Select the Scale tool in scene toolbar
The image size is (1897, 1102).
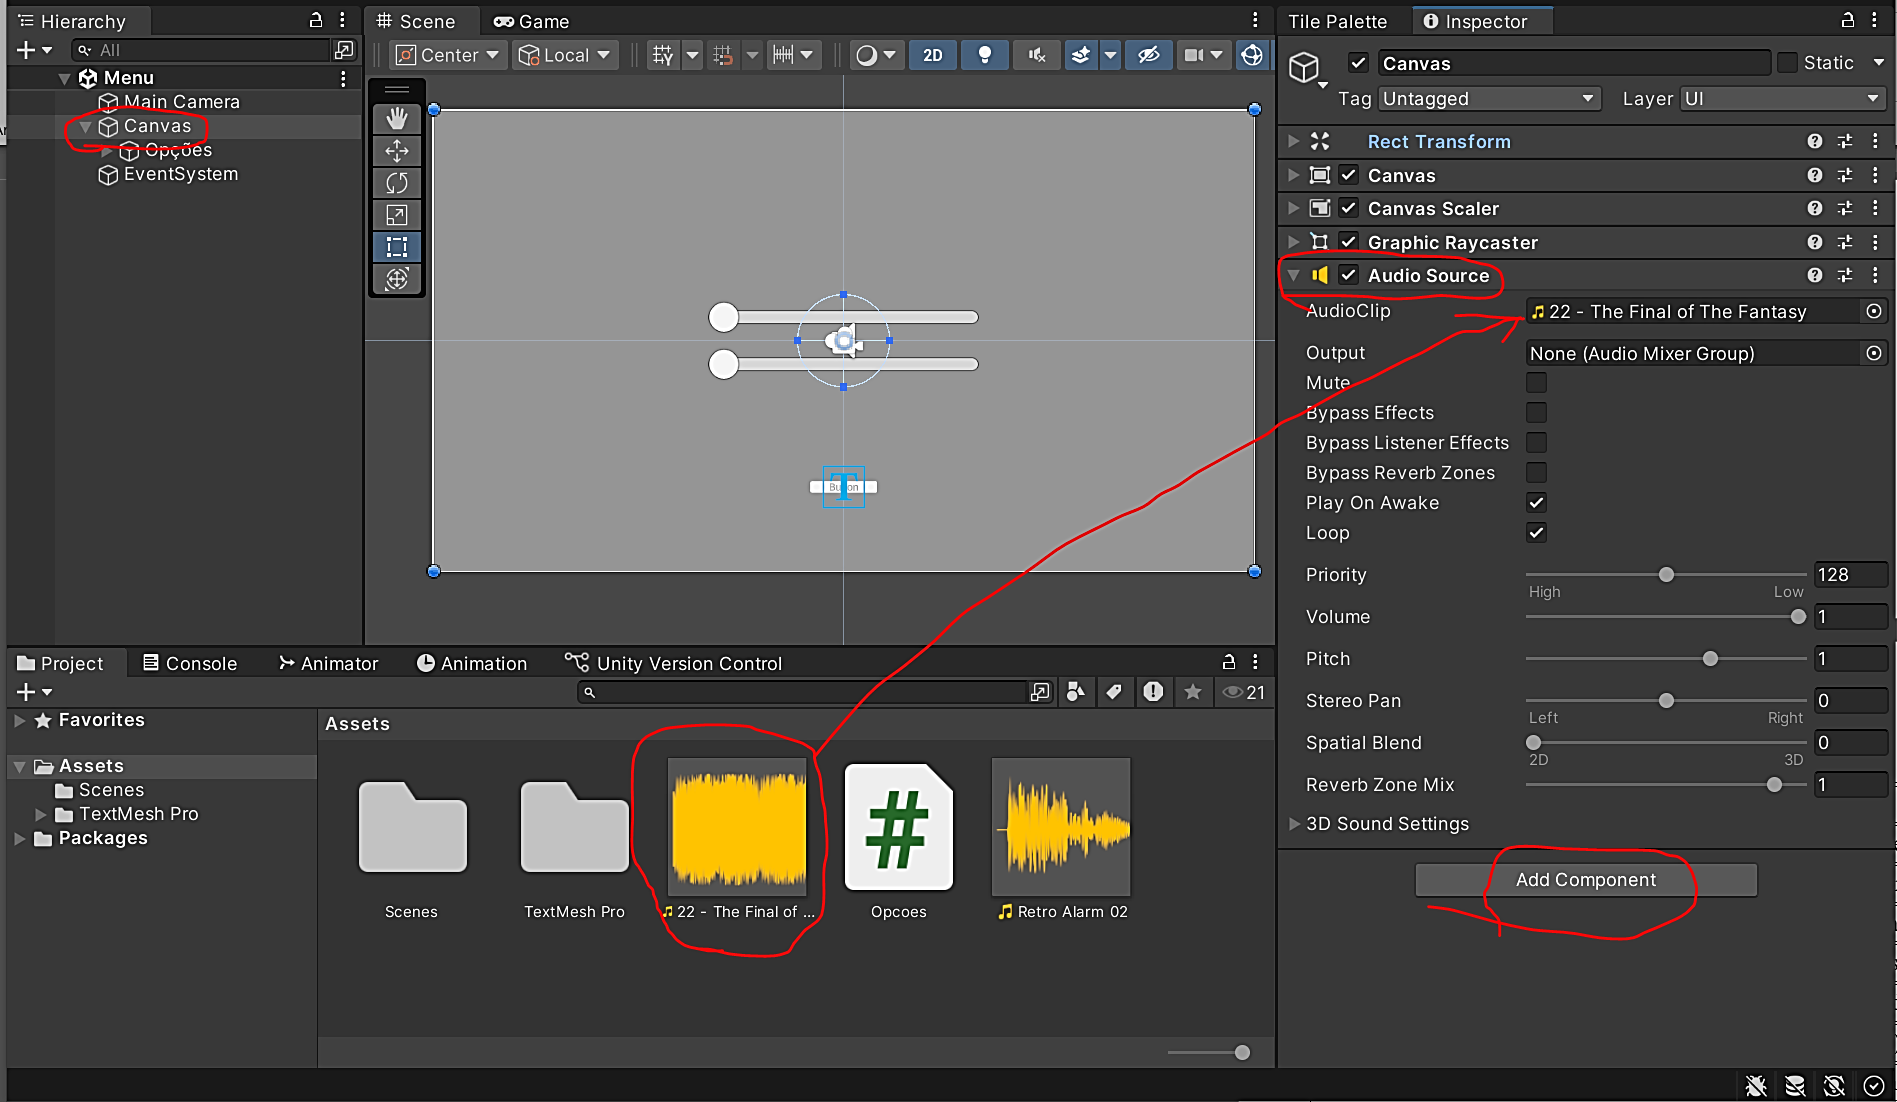tap(397, 215)
